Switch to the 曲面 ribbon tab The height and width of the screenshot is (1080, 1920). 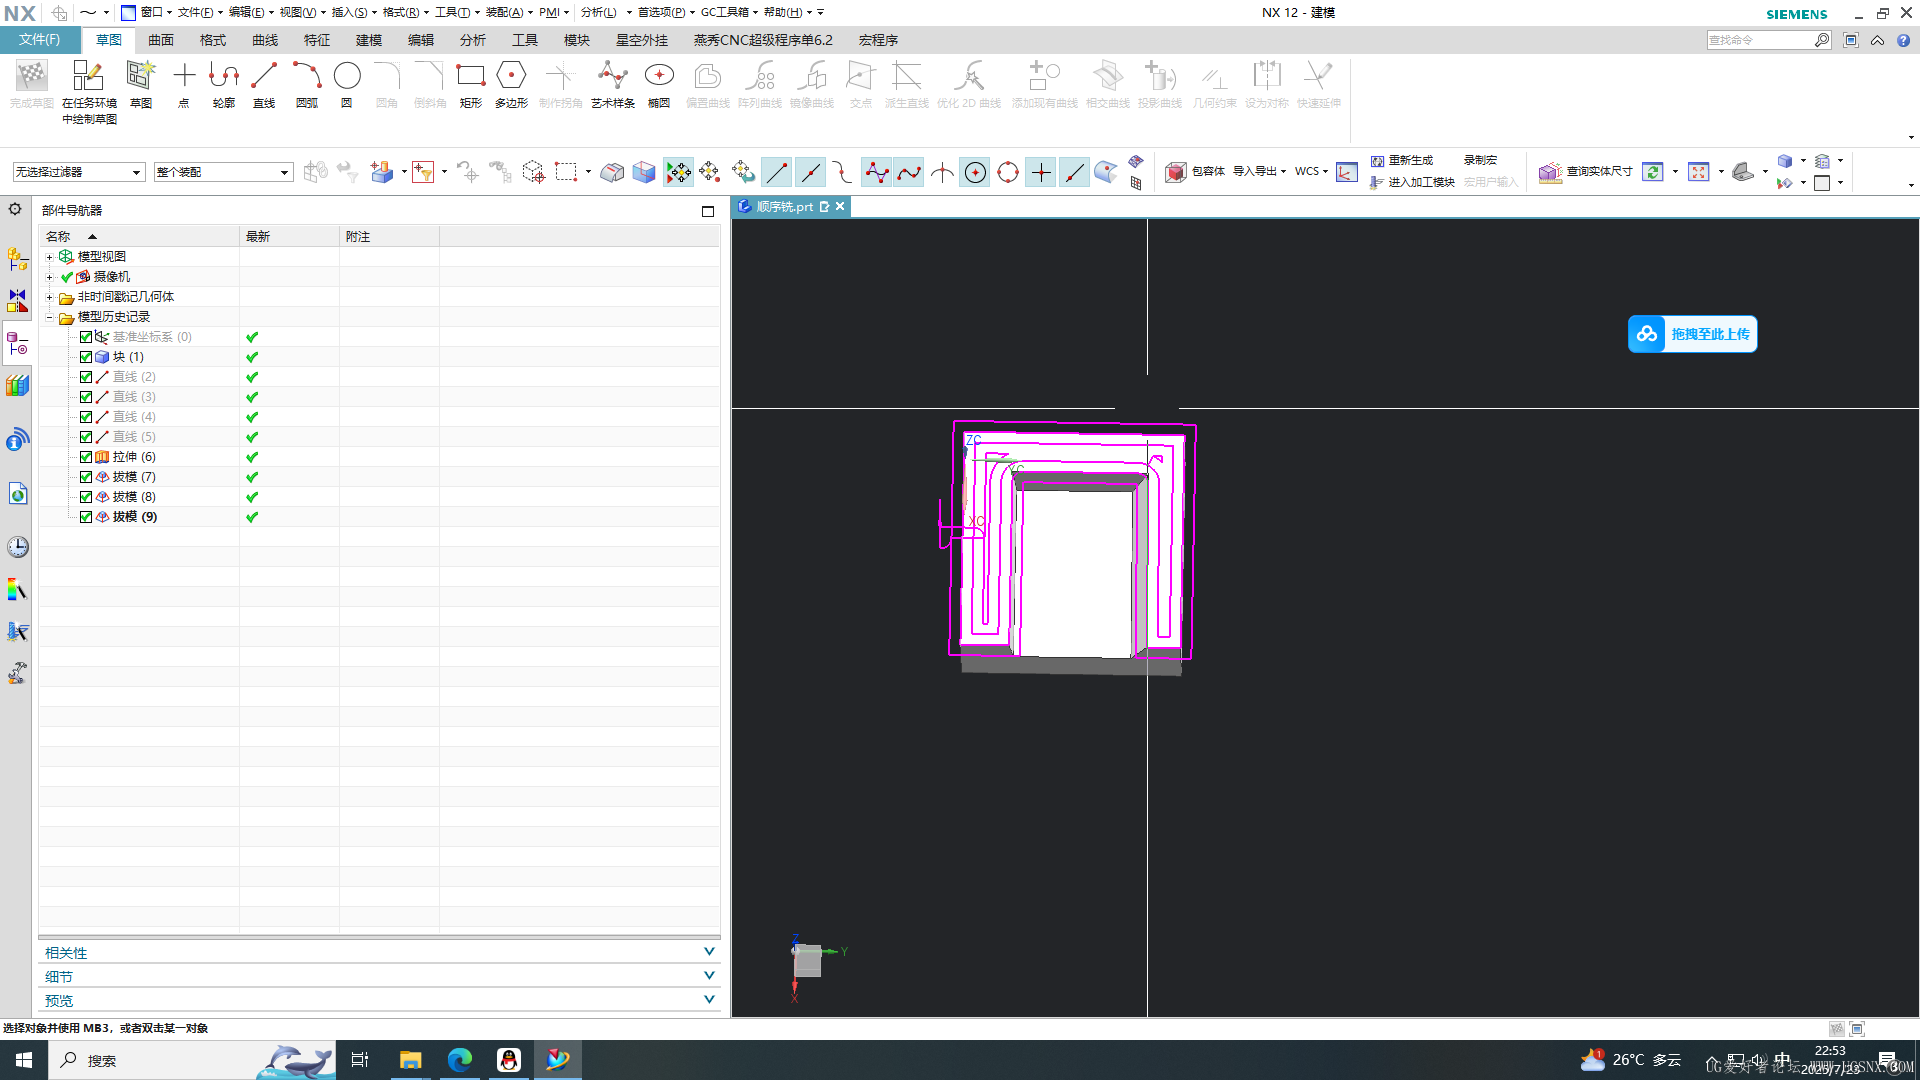(161, 40)
